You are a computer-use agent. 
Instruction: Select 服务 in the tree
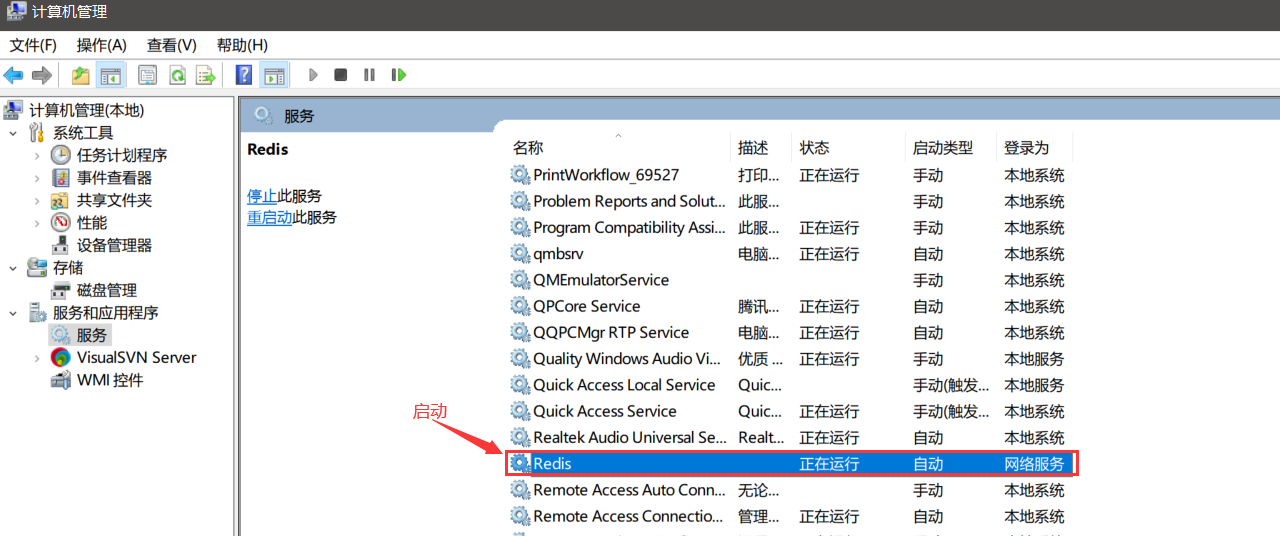[92, 335]
